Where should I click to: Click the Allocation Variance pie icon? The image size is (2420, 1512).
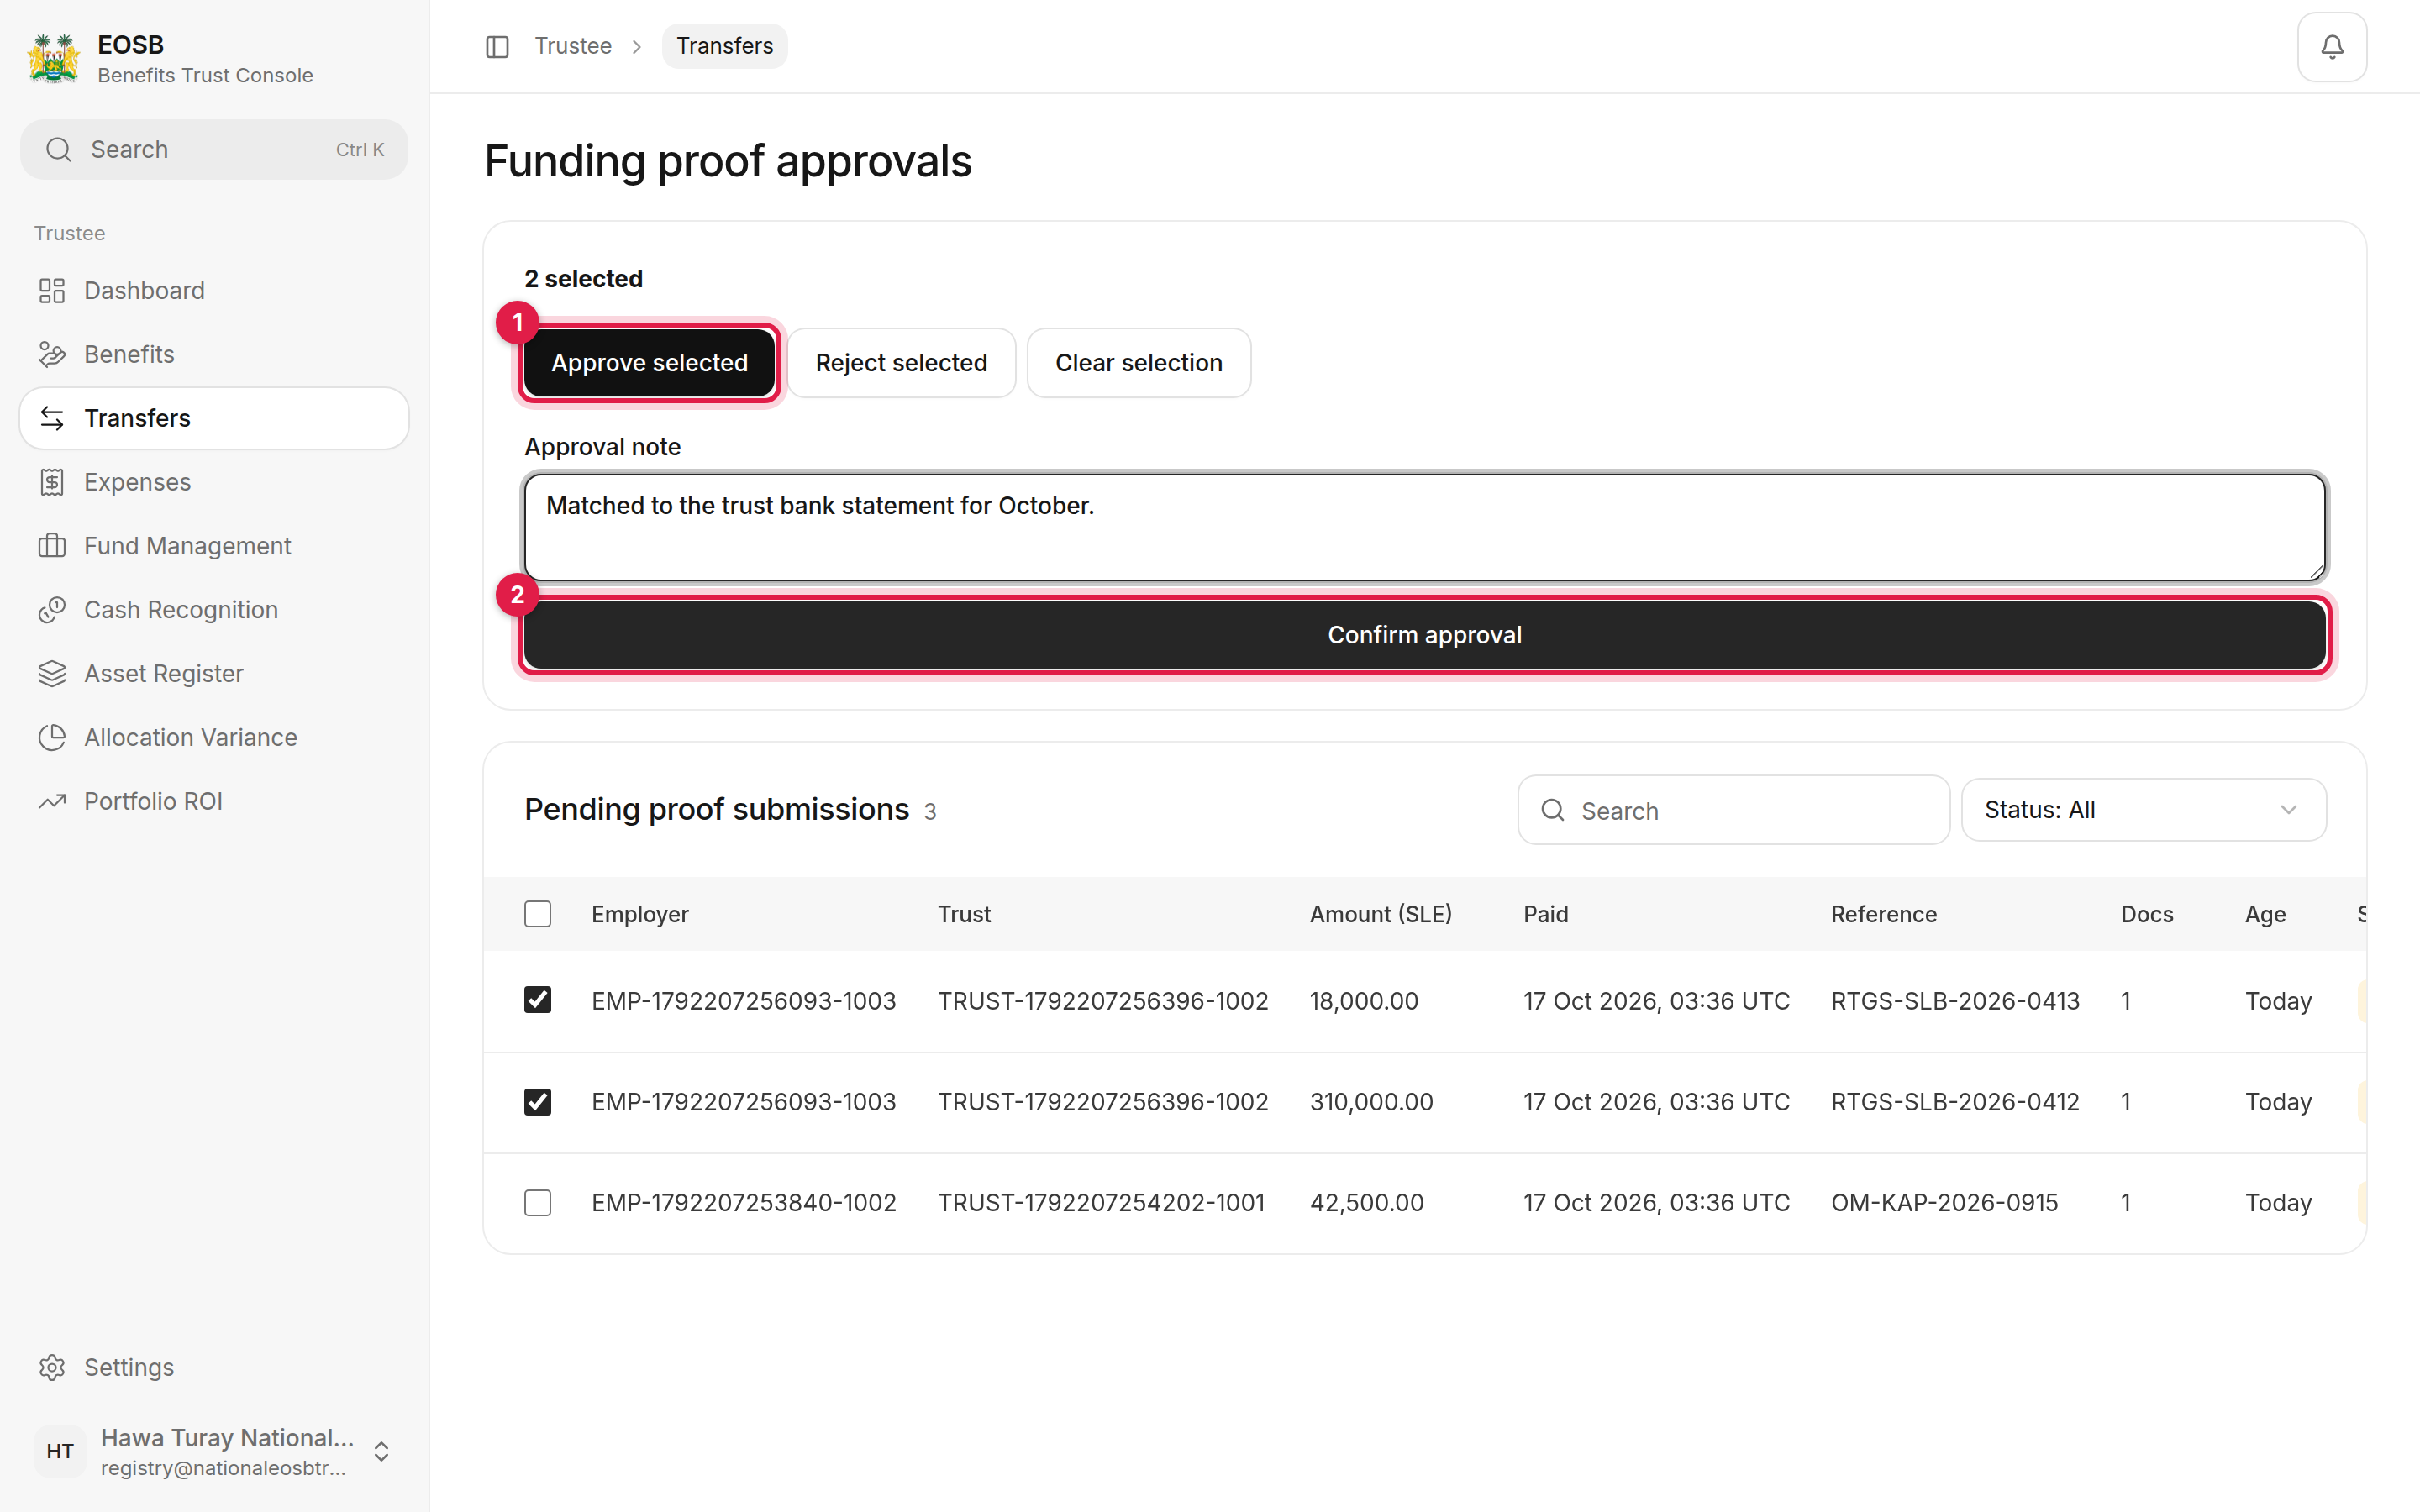(52, 738)
